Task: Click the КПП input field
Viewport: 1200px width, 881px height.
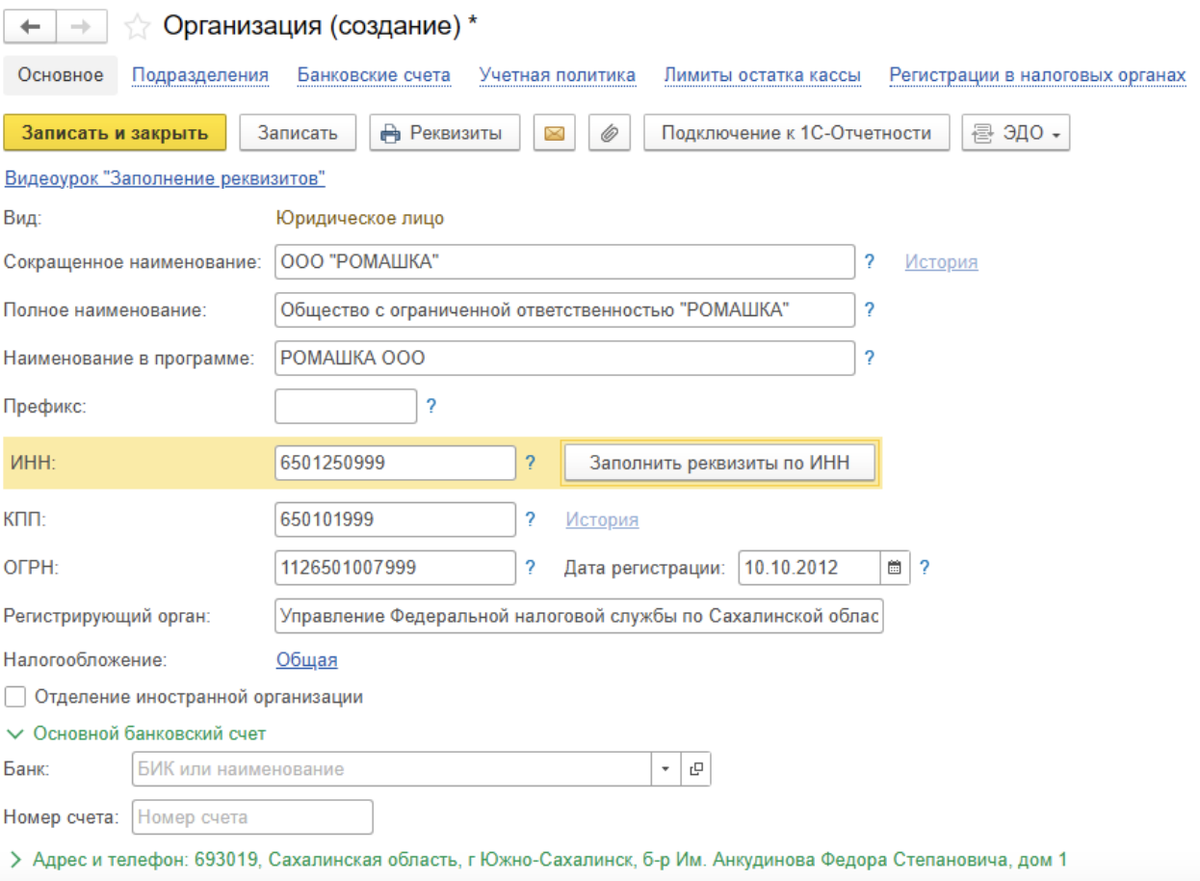Action: (395, 520)
